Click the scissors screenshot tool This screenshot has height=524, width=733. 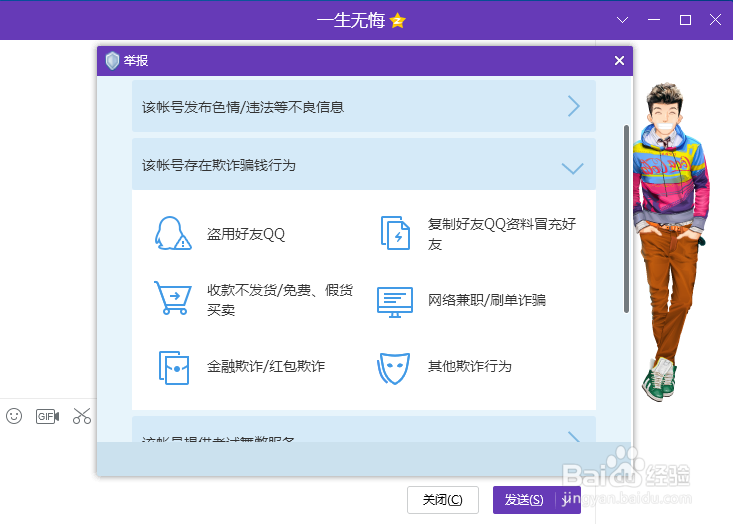(x=82, y=416)
